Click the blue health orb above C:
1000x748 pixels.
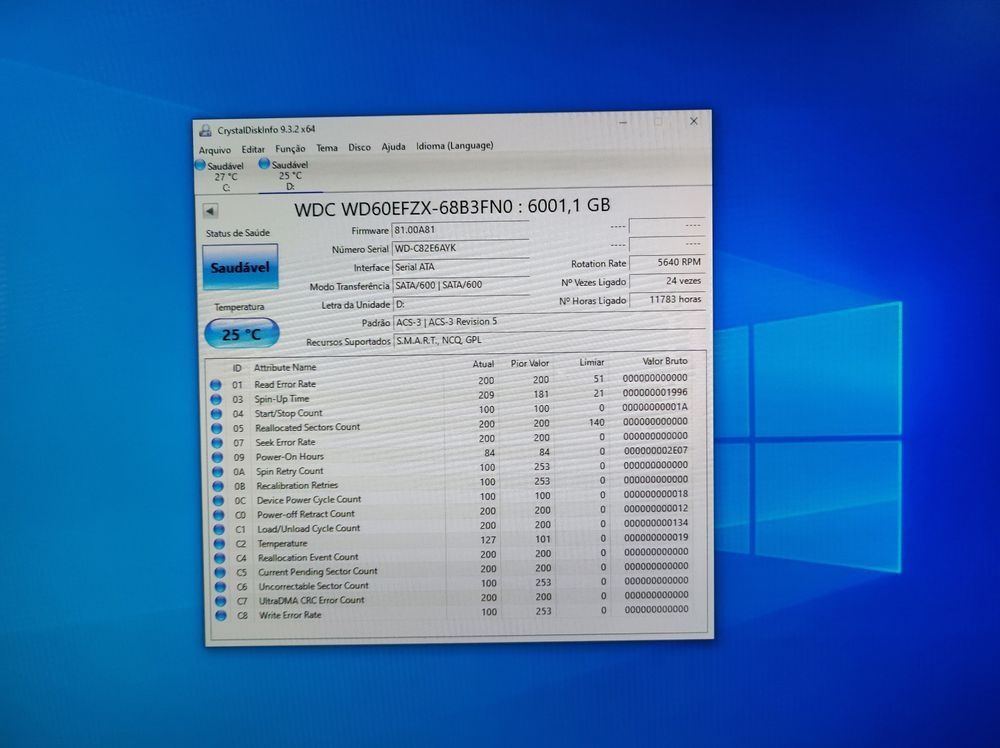[200, 165]
